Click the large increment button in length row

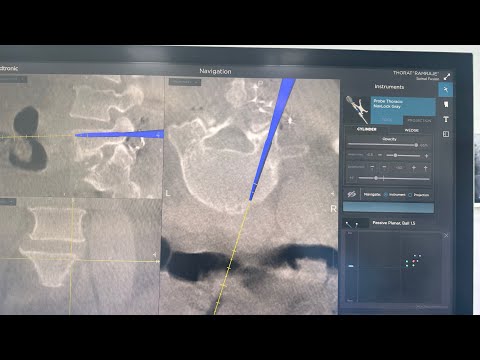(x=426, y=168)
